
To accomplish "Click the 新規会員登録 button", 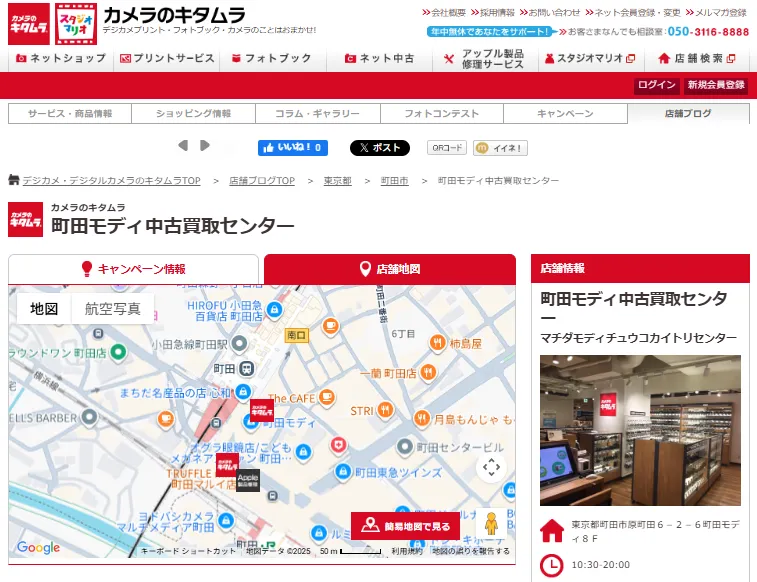I will pyautogui.click(x=716, y=85).
